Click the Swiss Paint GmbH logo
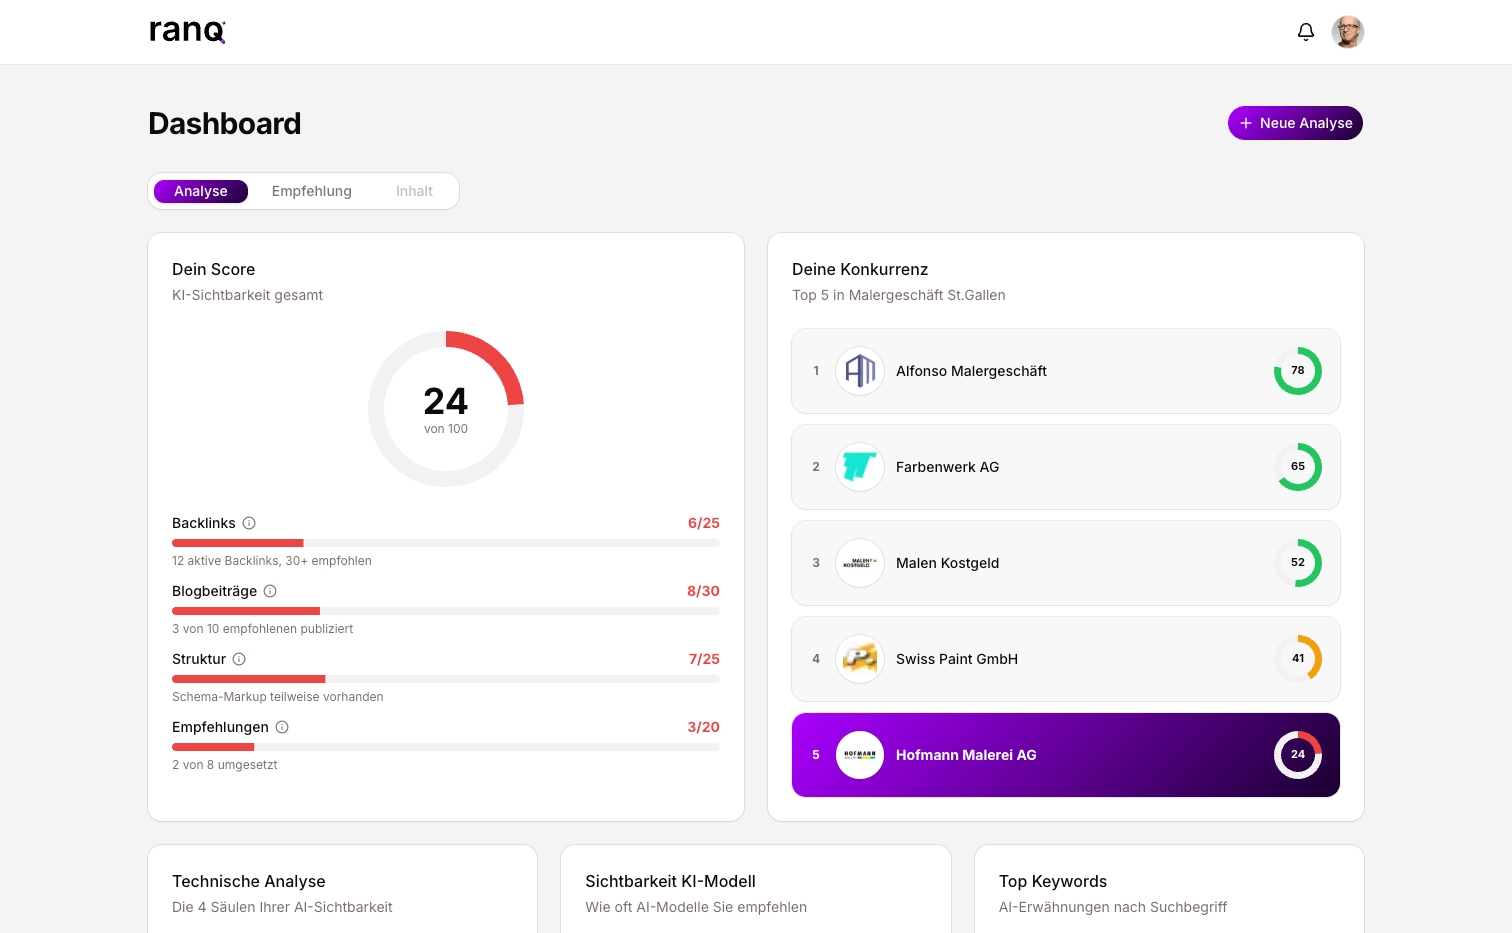1512x933 pixels. point(860,659)
